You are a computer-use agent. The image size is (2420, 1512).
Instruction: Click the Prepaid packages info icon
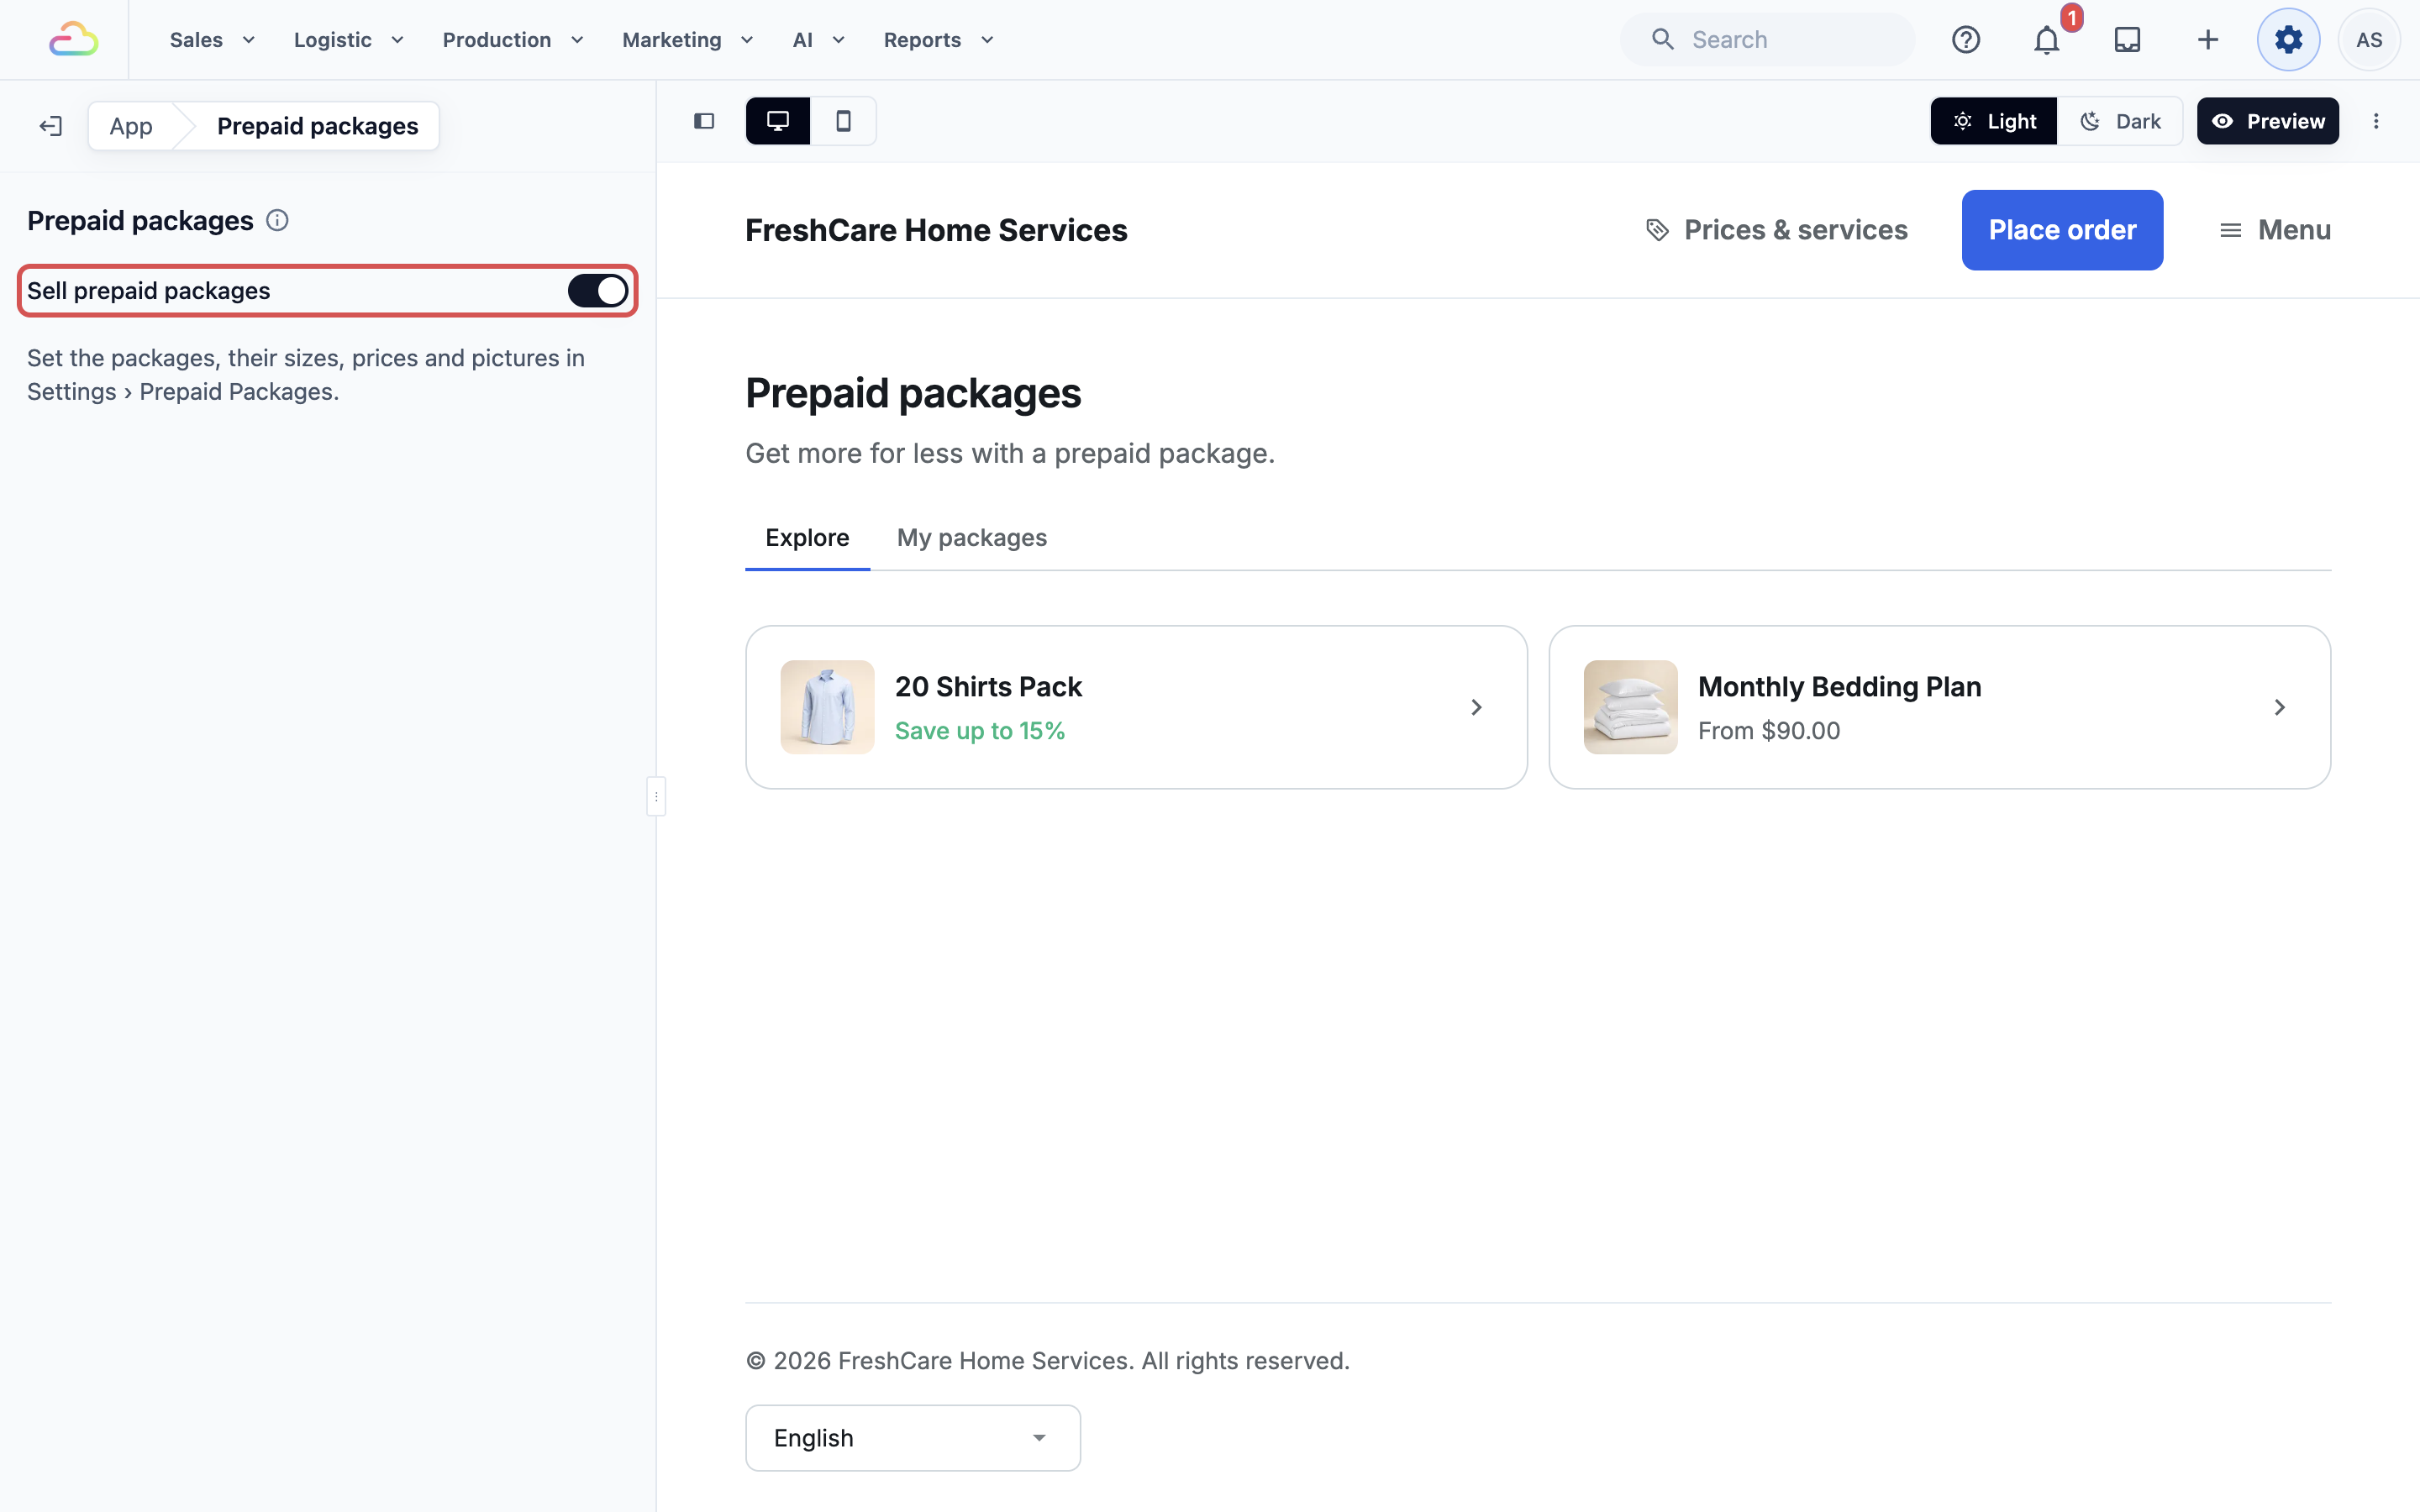(277, 221)
